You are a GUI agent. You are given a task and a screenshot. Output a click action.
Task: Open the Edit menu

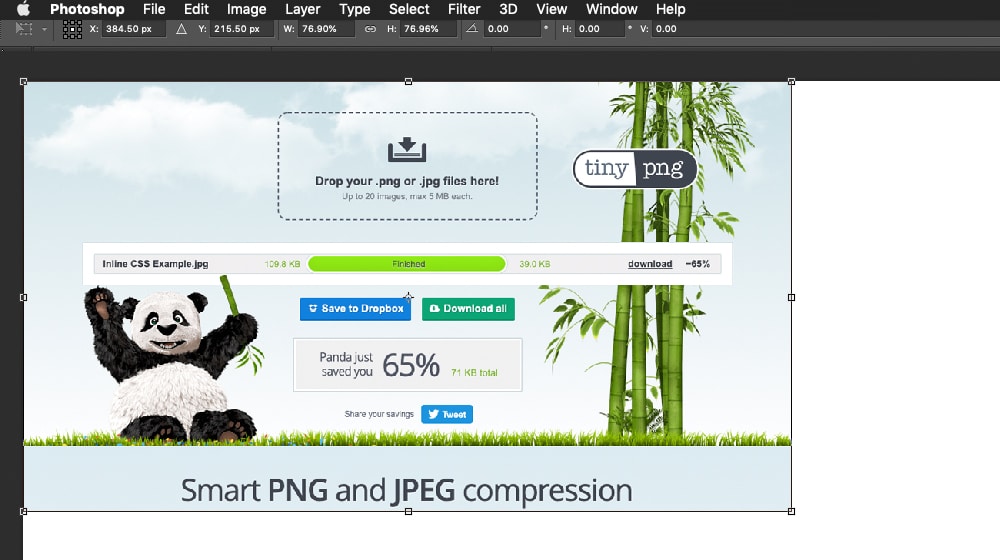click(x=196, y=9)
